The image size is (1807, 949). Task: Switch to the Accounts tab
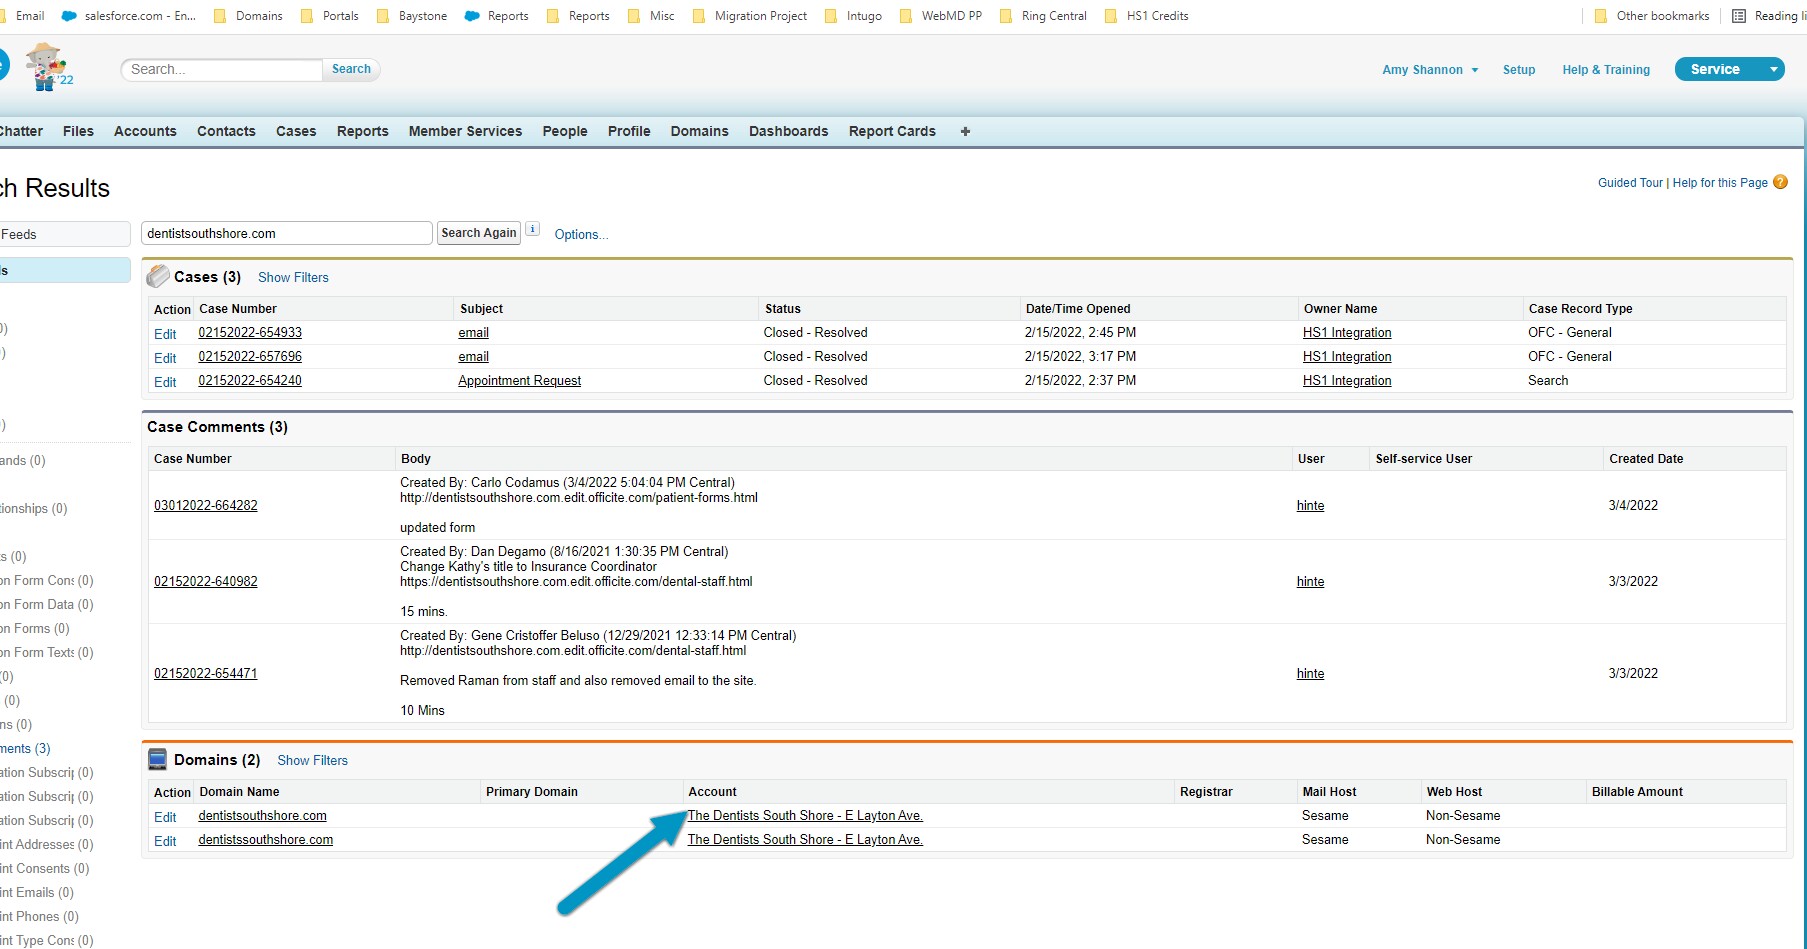pos(145,131)
